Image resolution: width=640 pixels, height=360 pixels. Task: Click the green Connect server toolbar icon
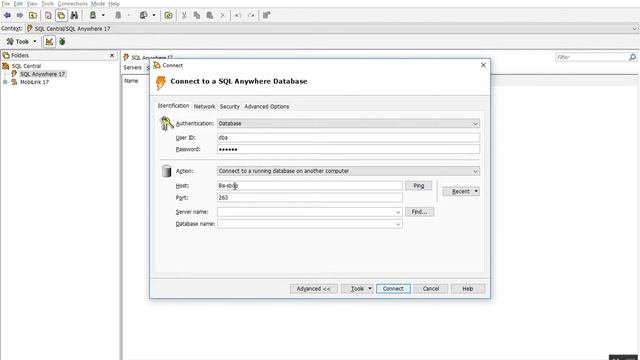click(x=93, y=16)
